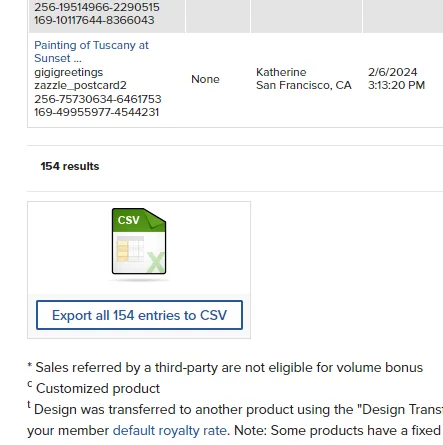Screen dimensions: 443x445
Task: Open the default royalty rate link
Action: pyautogui.click(x=170, y=430)
